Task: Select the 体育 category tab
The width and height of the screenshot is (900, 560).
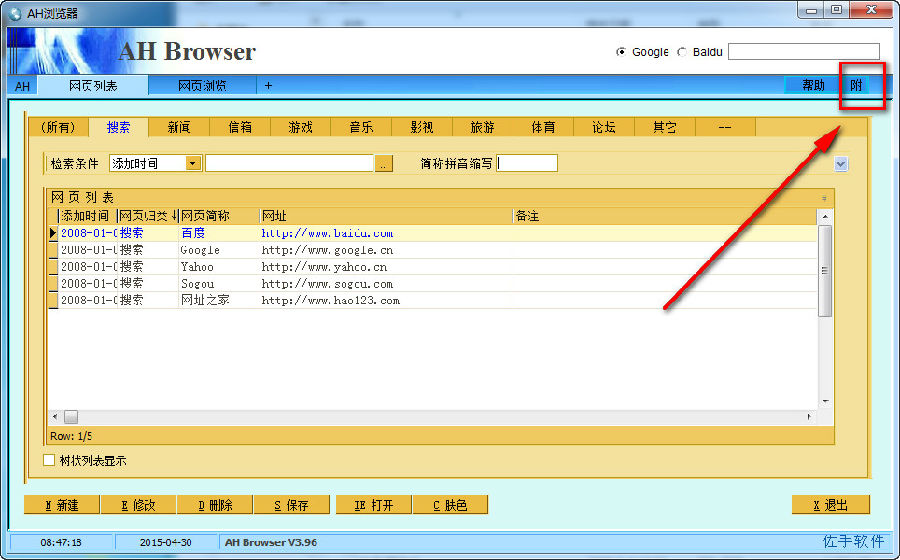Action: tap(544, 127)
